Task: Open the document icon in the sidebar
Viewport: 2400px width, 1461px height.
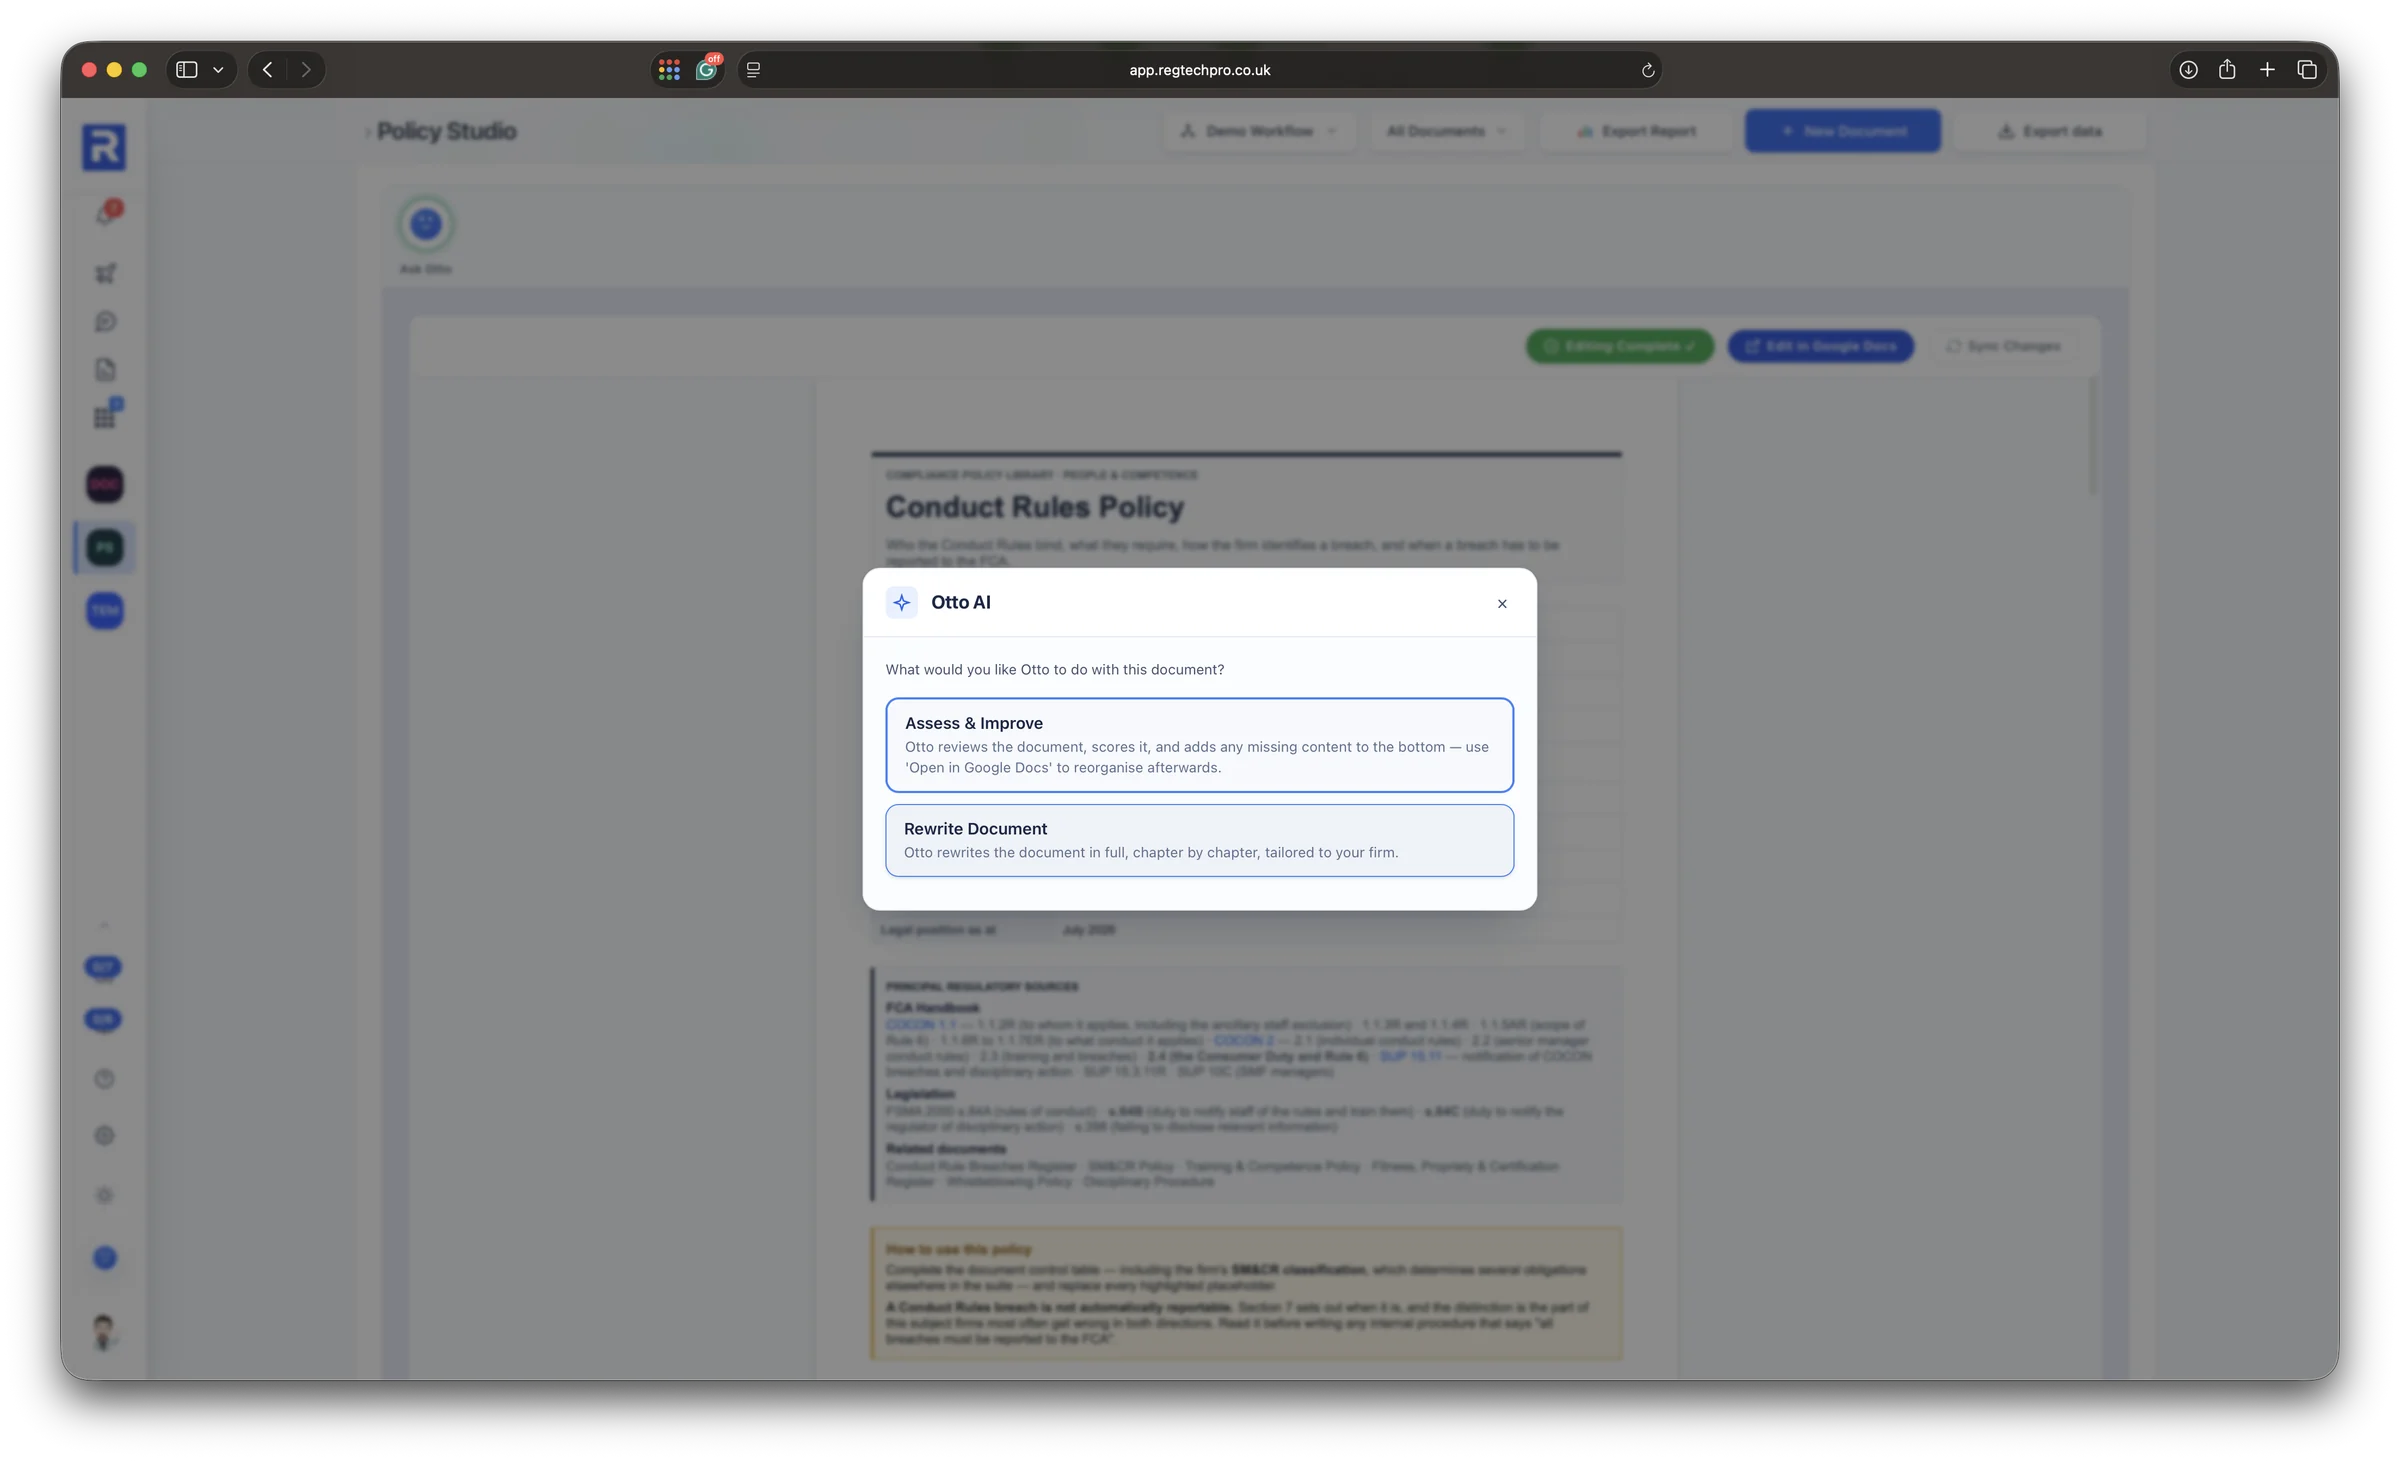Action: (105, 369)
